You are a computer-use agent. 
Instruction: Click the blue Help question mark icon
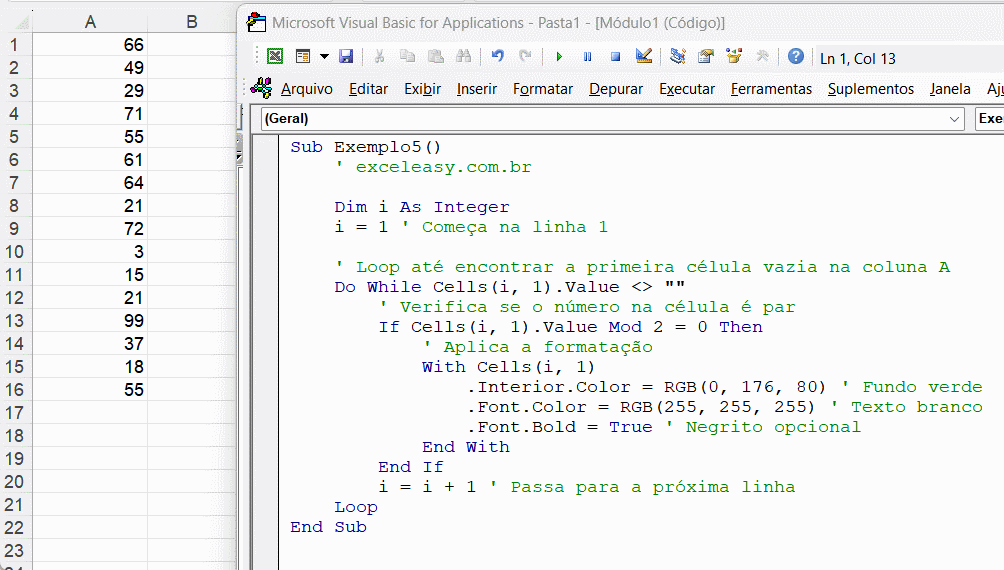click(x=796, y=57)
